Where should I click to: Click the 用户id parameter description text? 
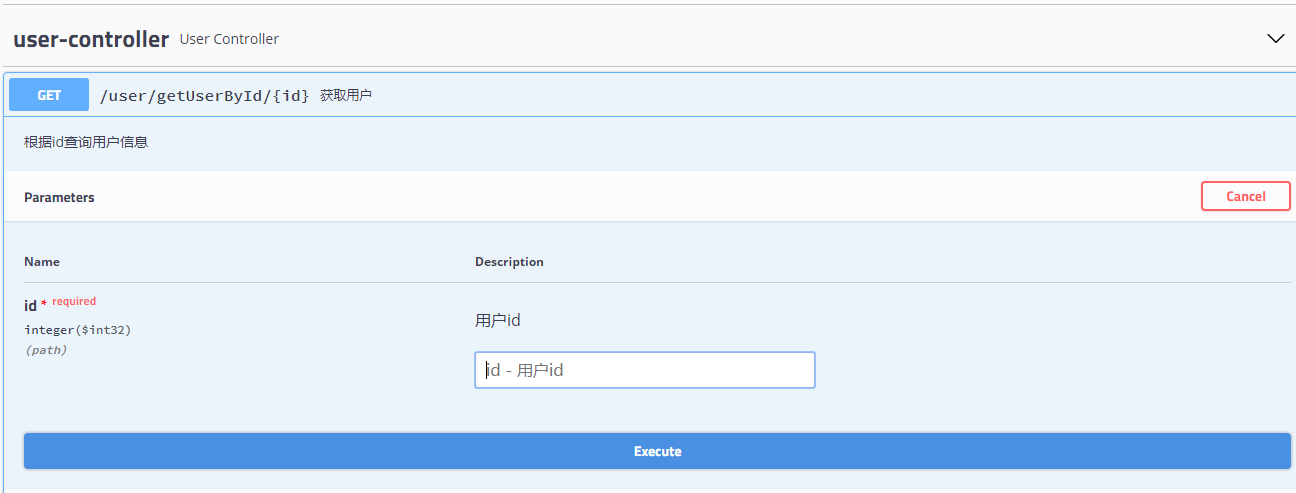coord(498,321)
